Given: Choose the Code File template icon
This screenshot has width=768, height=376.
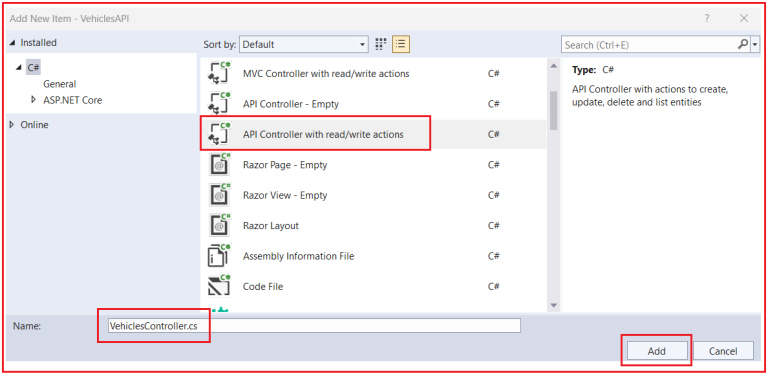Looking at the screenshot, I should tap(219, 286).
